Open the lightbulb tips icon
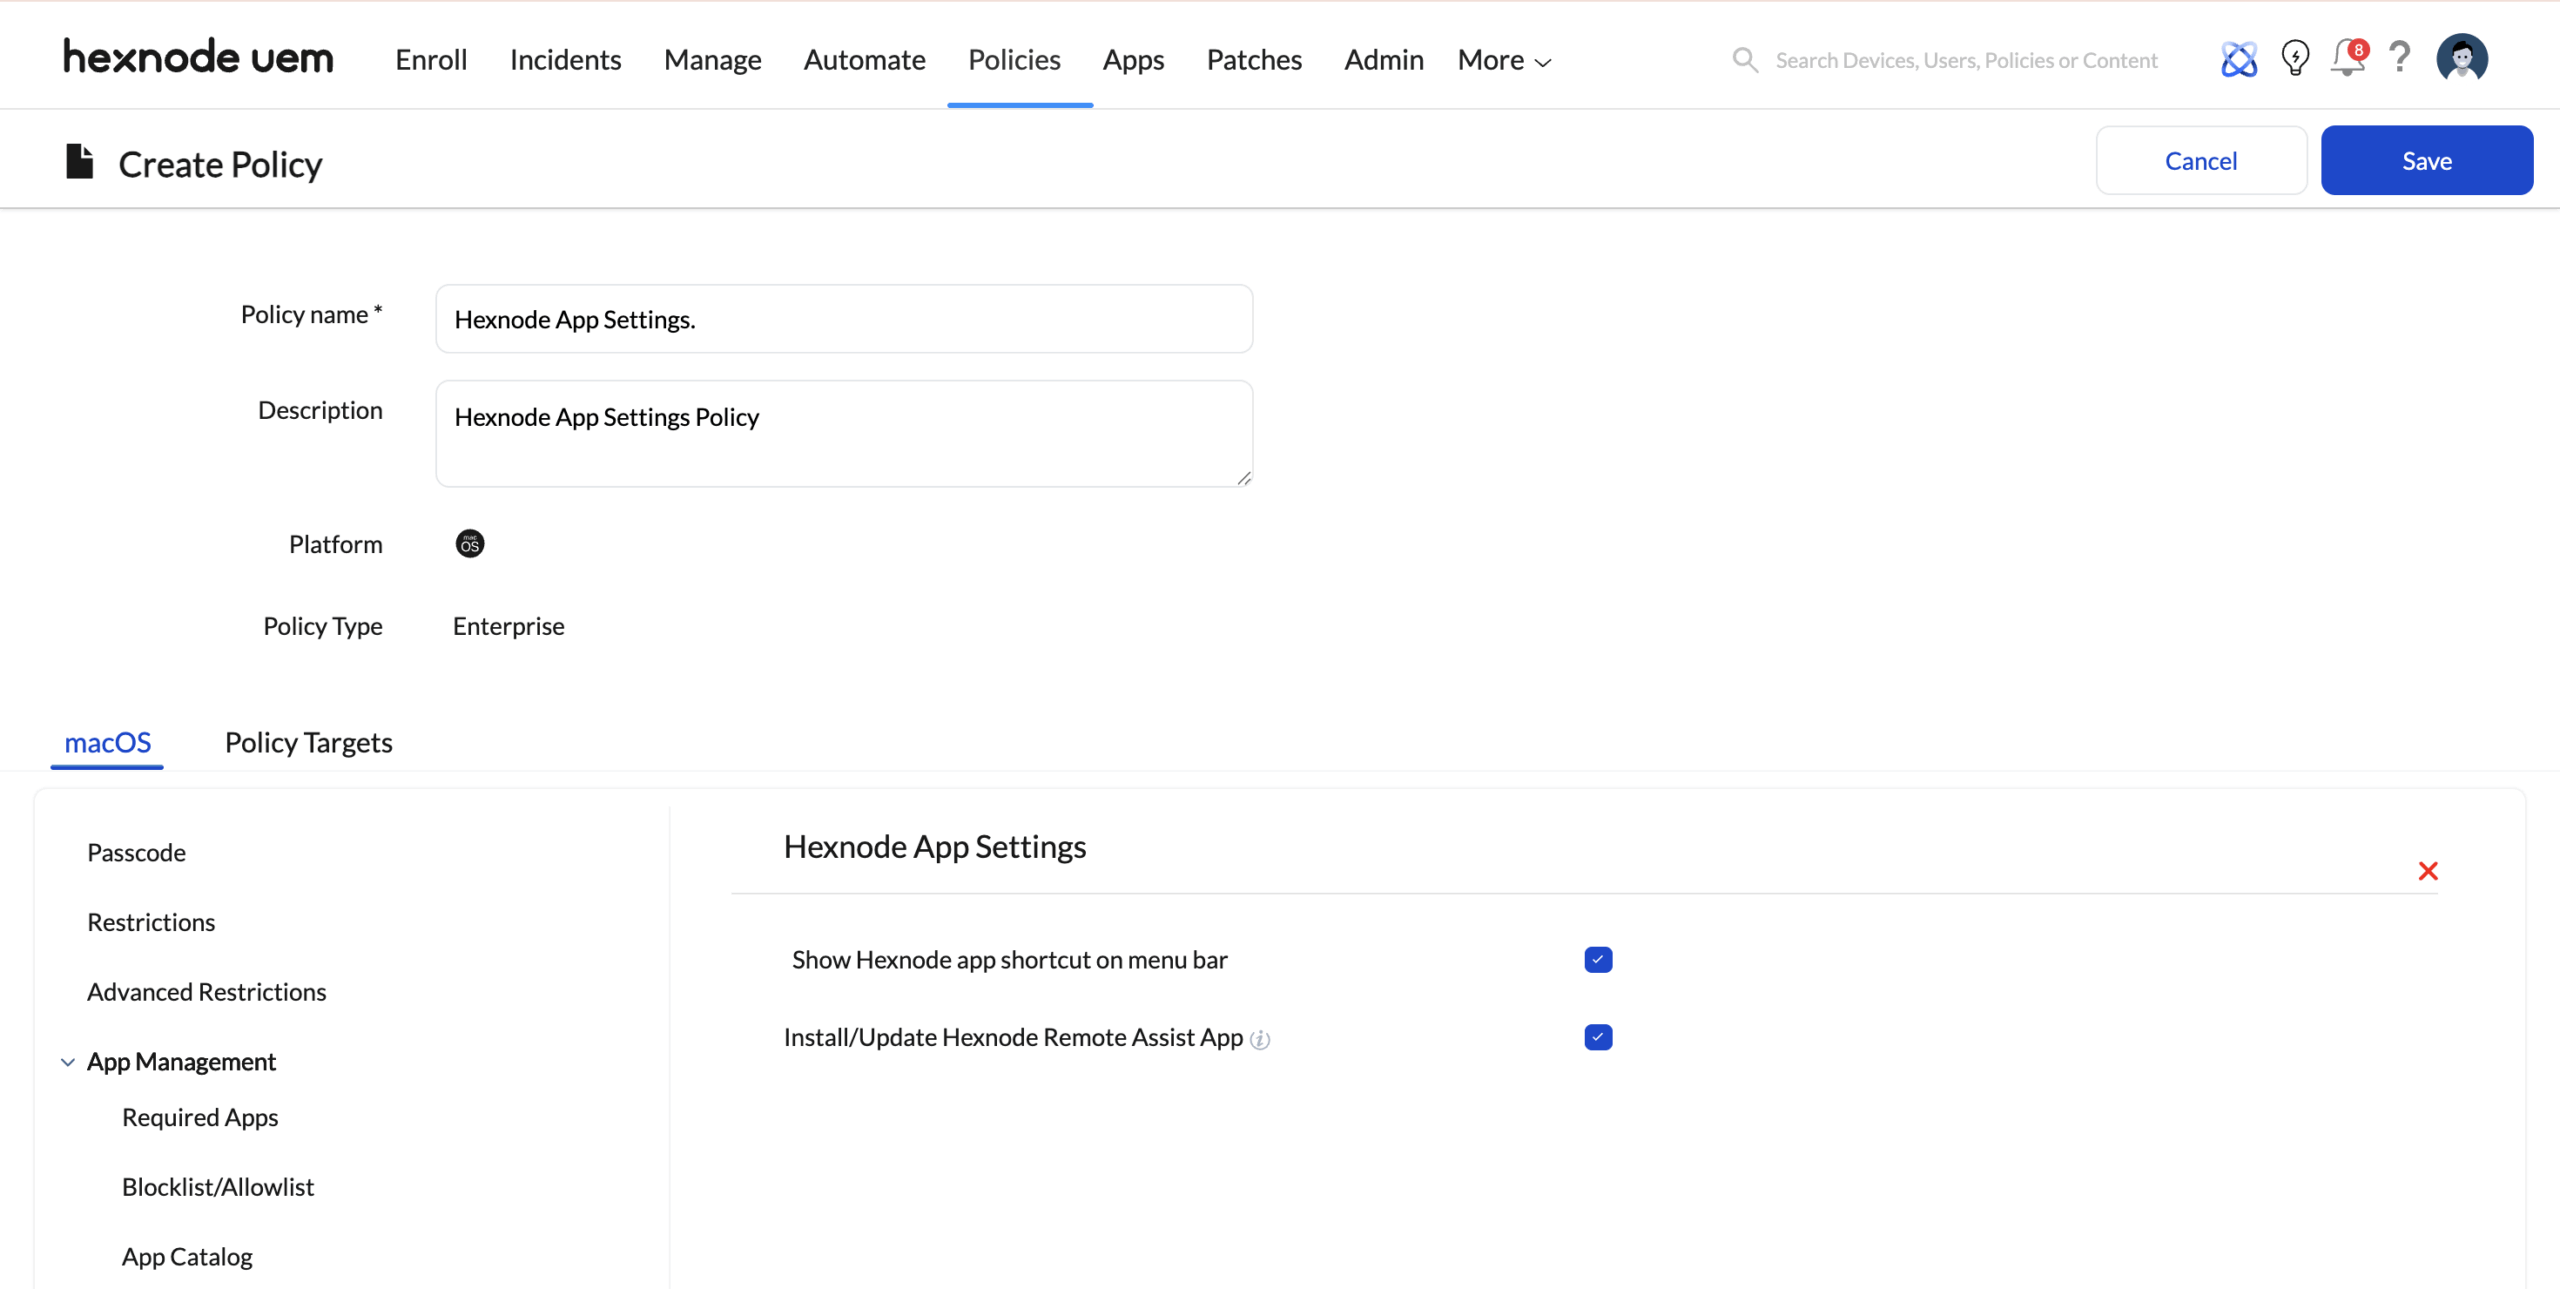This screenshot has height=1289, width=2560. [x=2295, y=58]
